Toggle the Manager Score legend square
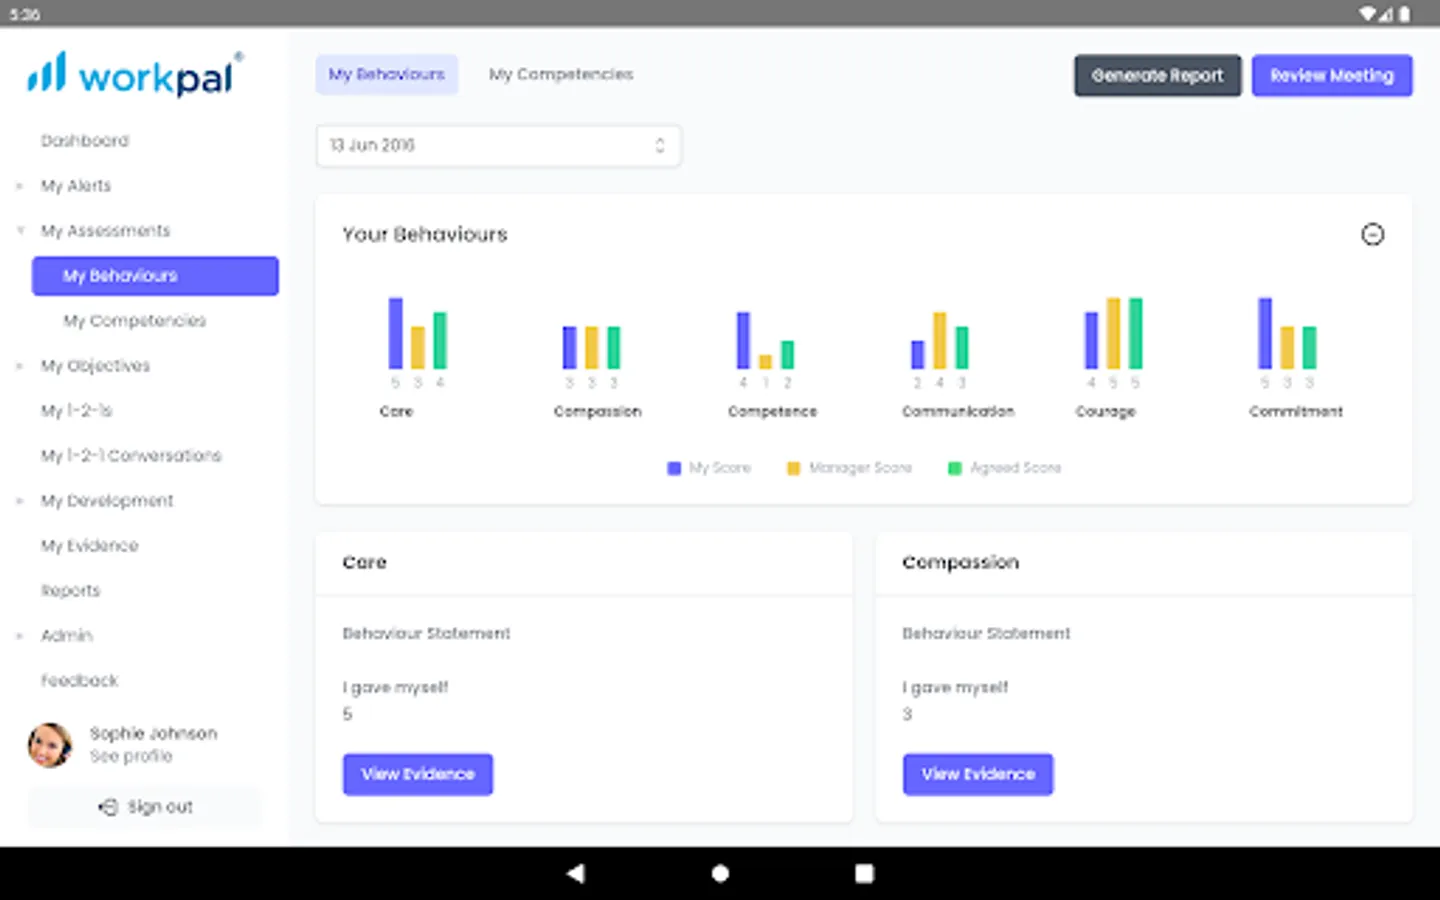Viewport: 1440px width, 900px height. click(793, 468)
